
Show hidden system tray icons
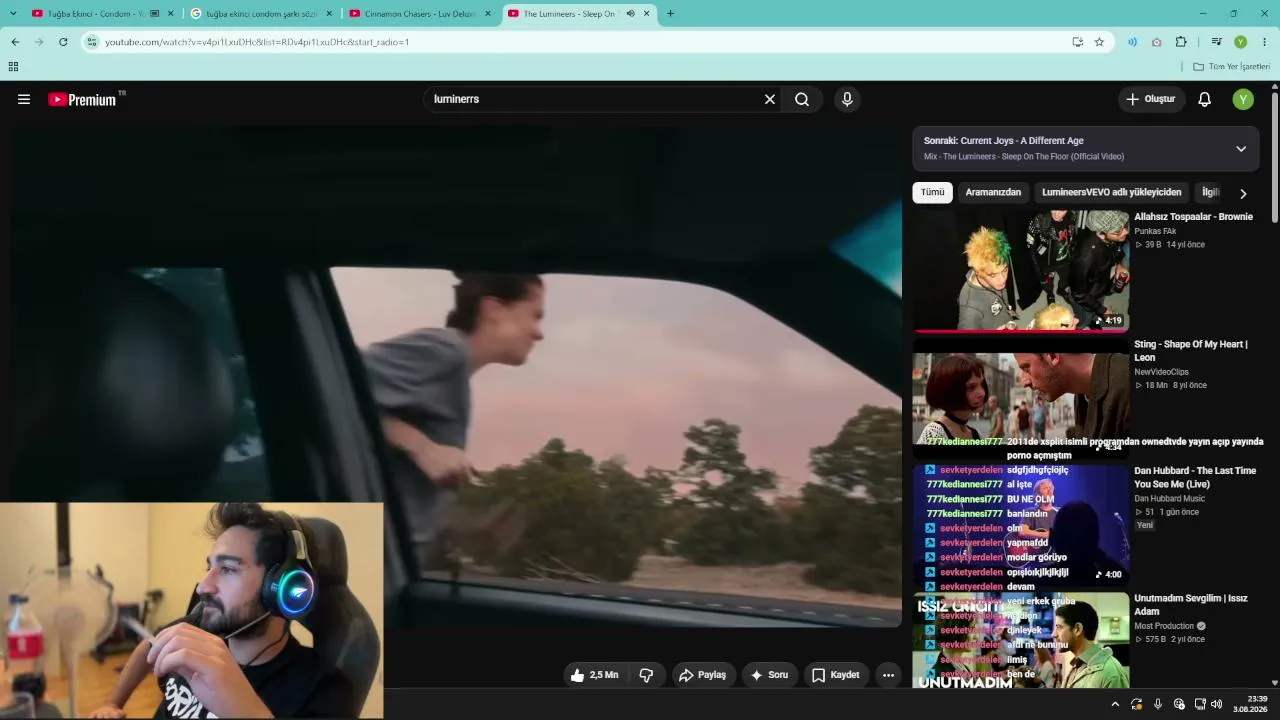tap(1115, 704)
